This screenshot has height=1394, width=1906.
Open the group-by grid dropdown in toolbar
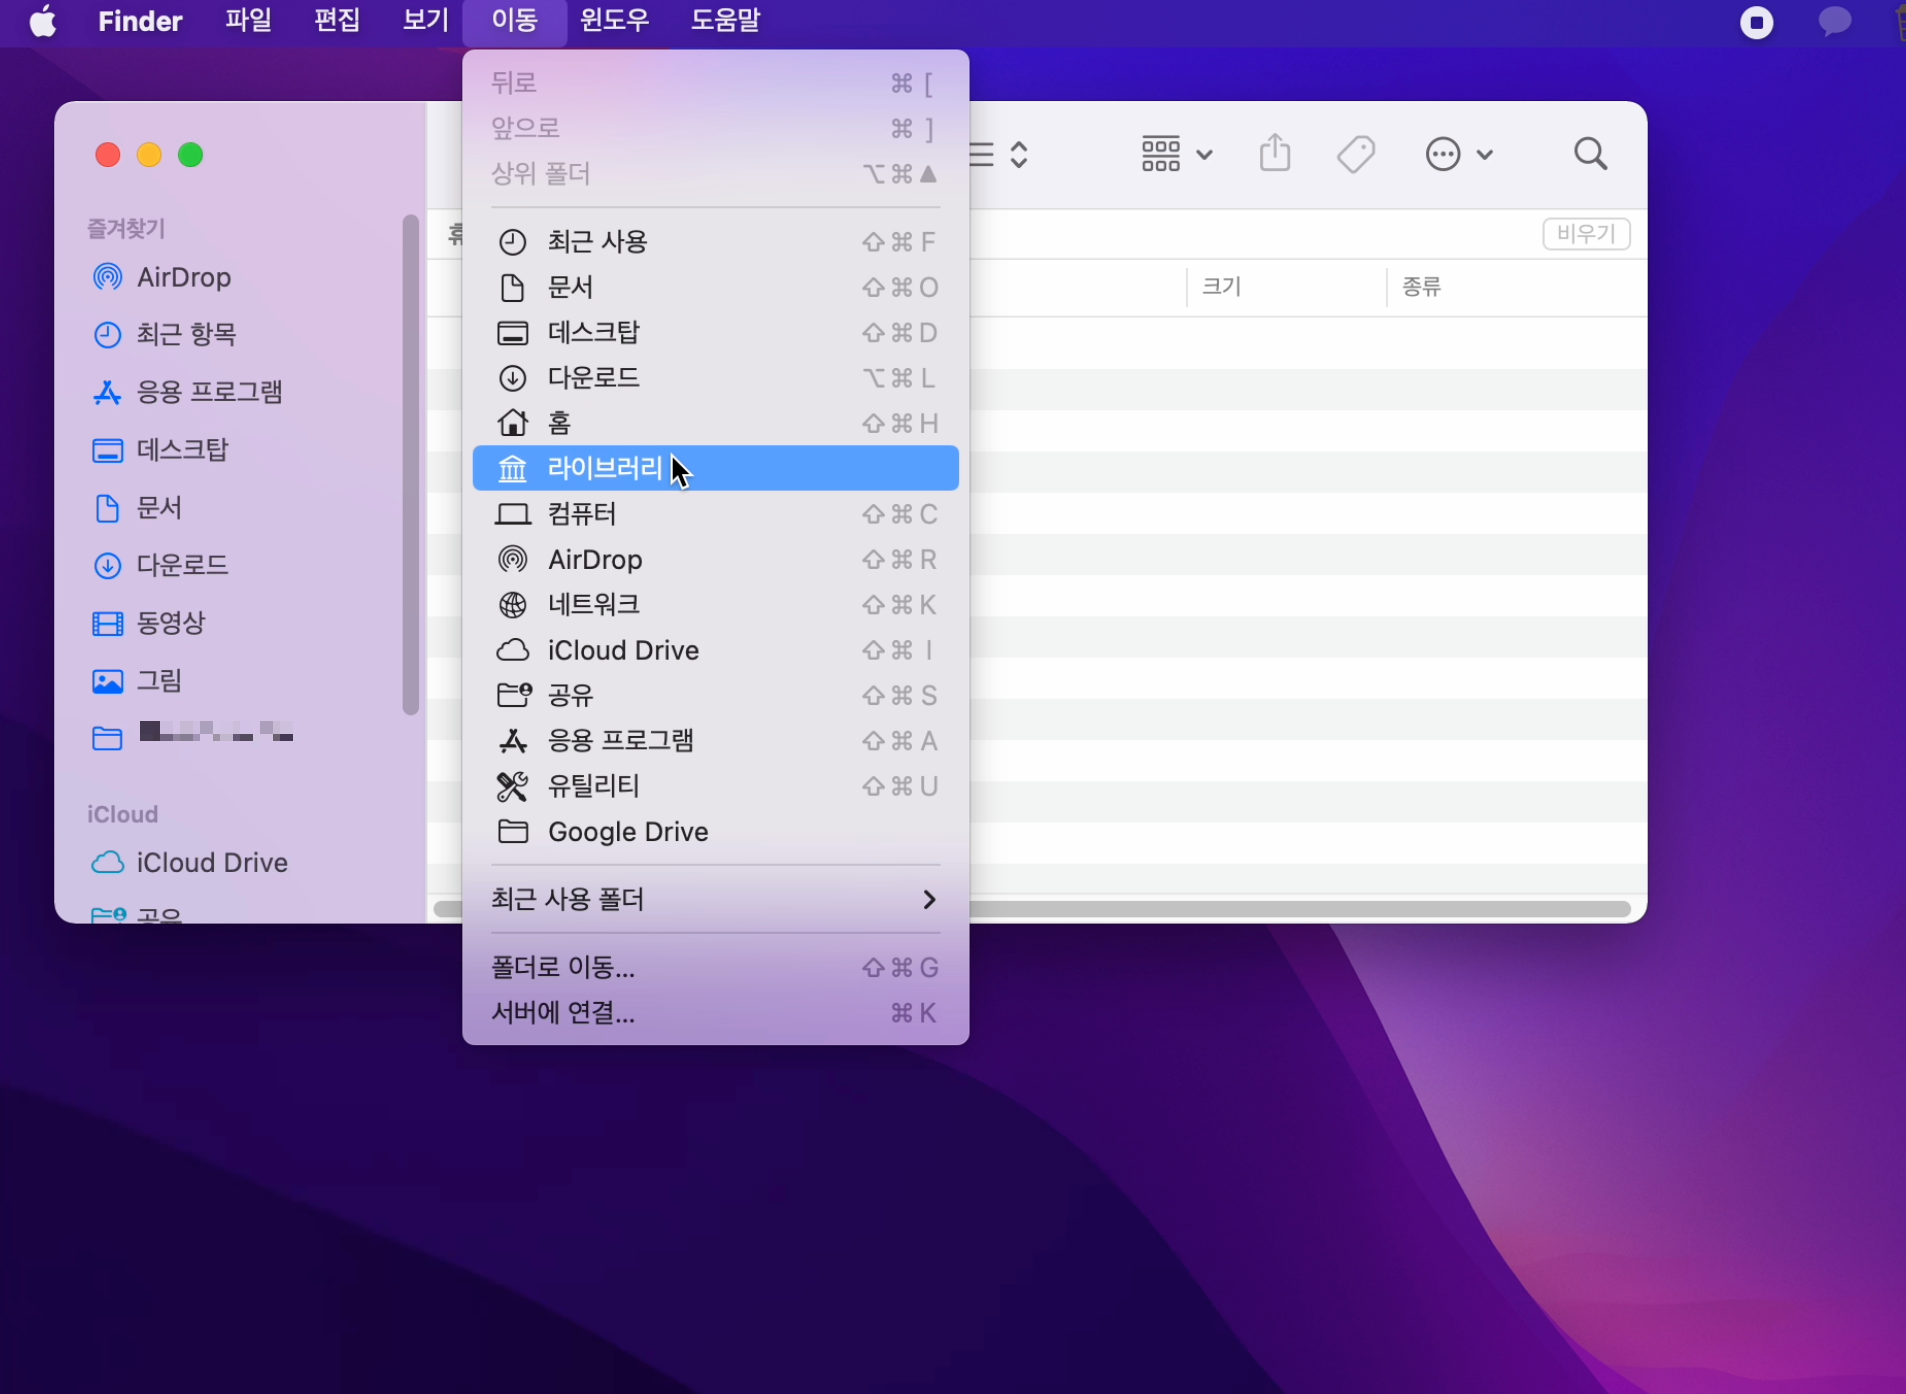(x=1177, y=155)
